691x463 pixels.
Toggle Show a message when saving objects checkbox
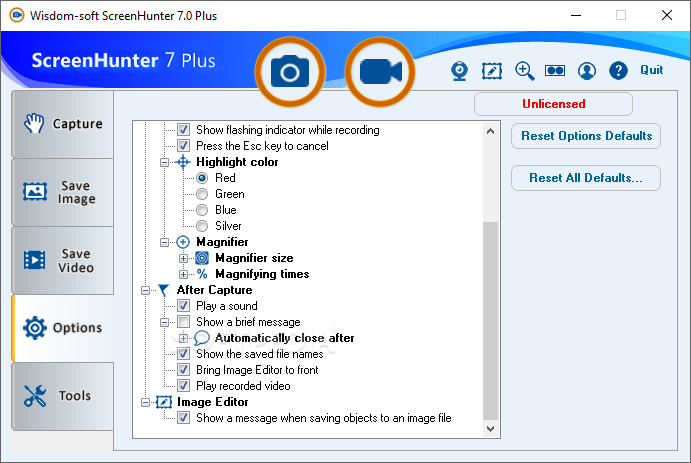(183, 418)
